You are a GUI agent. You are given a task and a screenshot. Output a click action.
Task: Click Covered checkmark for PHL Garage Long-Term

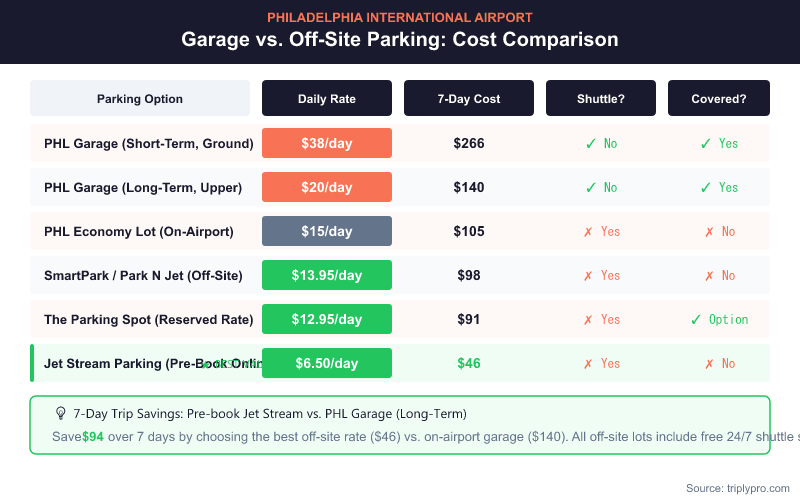point(707,188)
